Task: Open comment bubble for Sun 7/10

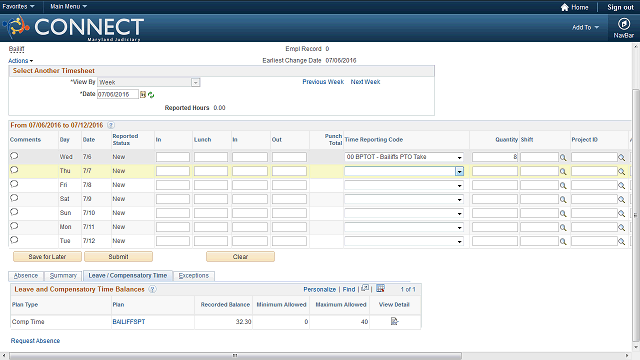Action: pos(14,212)
